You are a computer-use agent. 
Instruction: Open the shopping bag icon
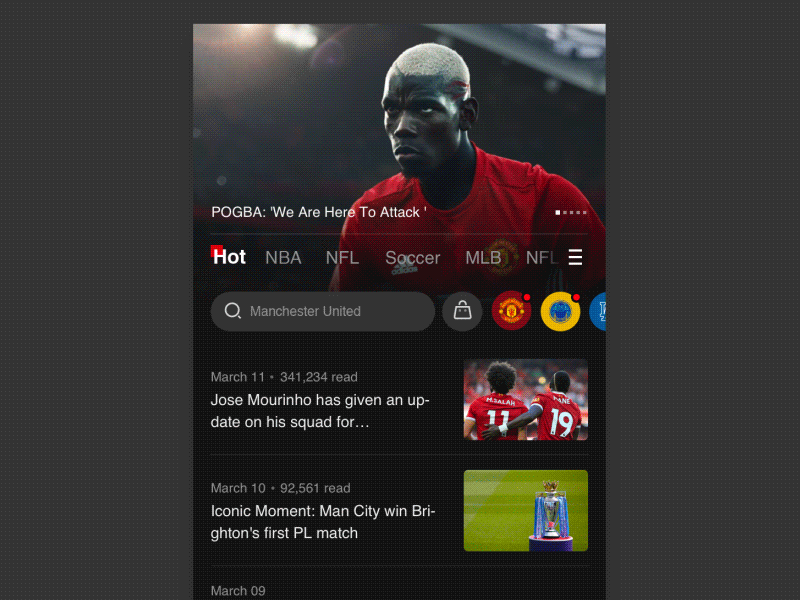pyautogui.click(x=462, y=311)
